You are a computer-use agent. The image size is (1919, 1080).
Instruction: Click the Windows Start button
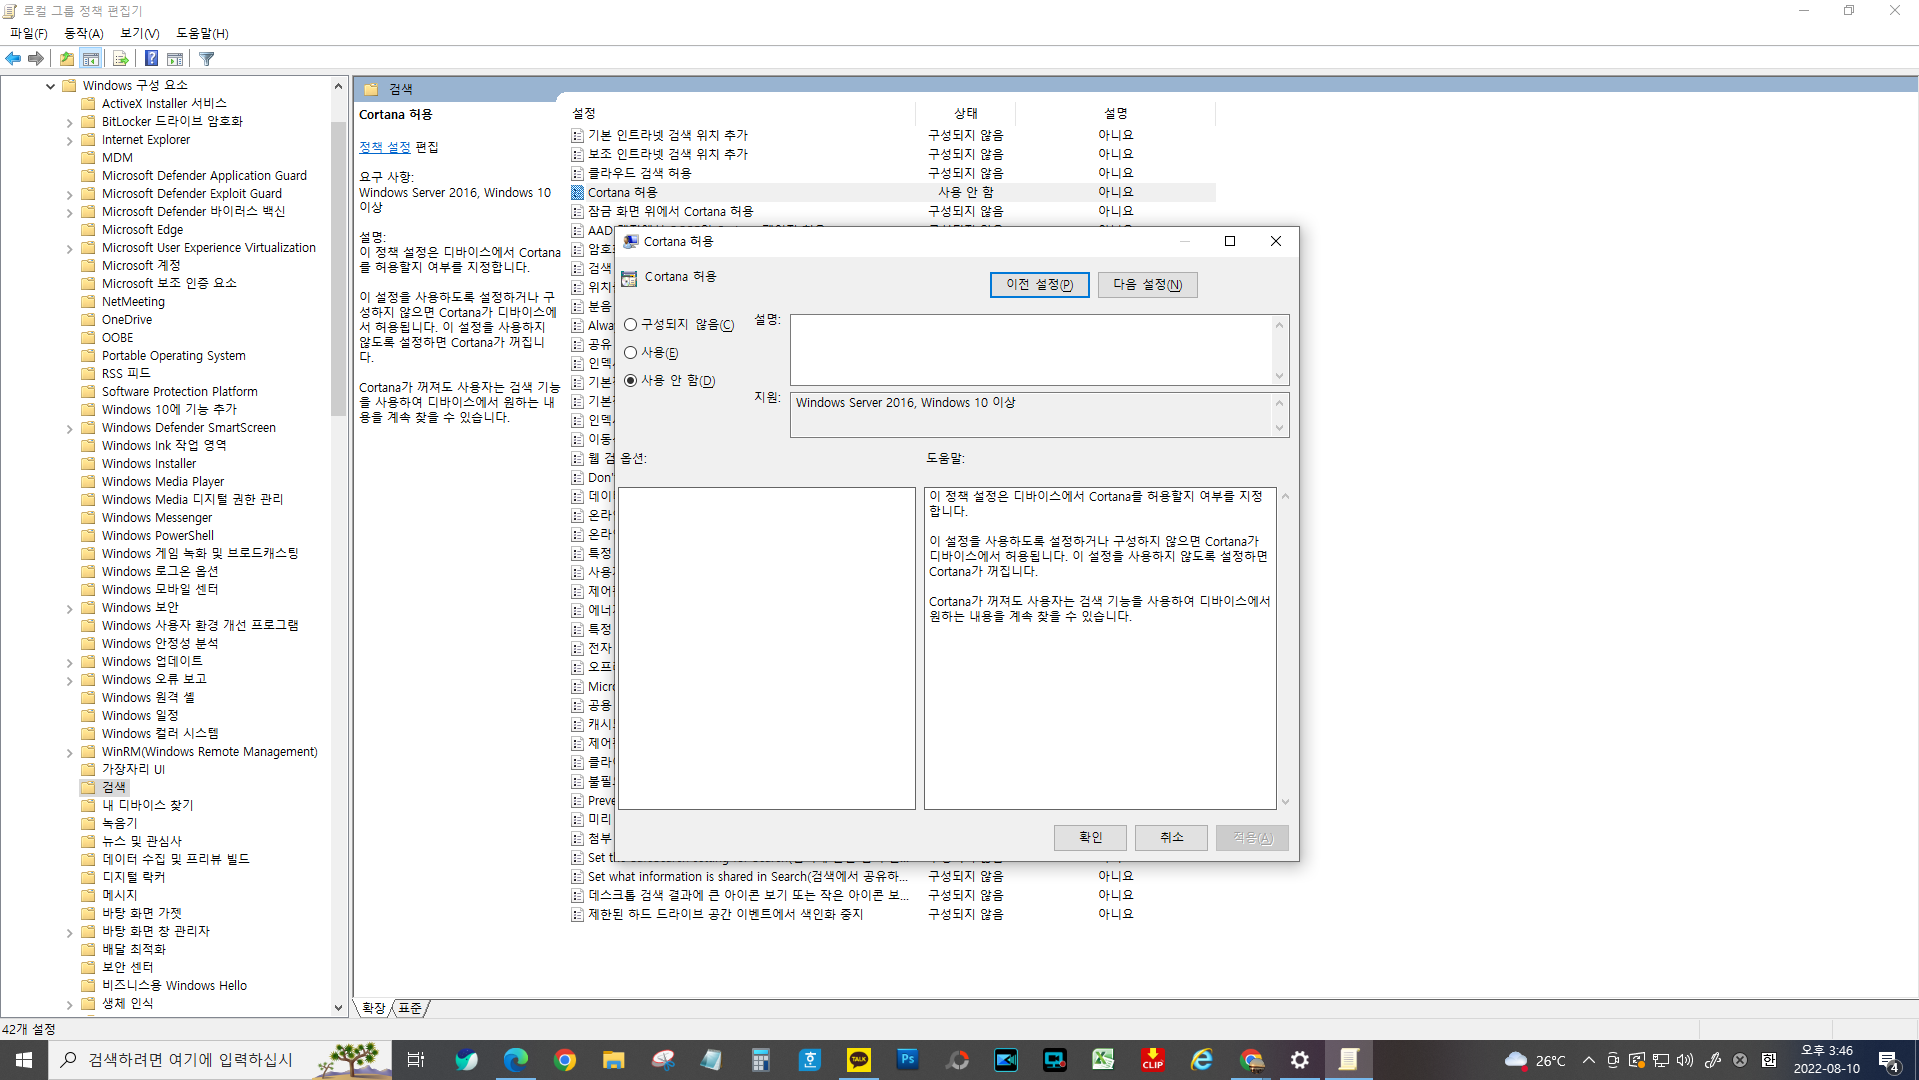24,1060
